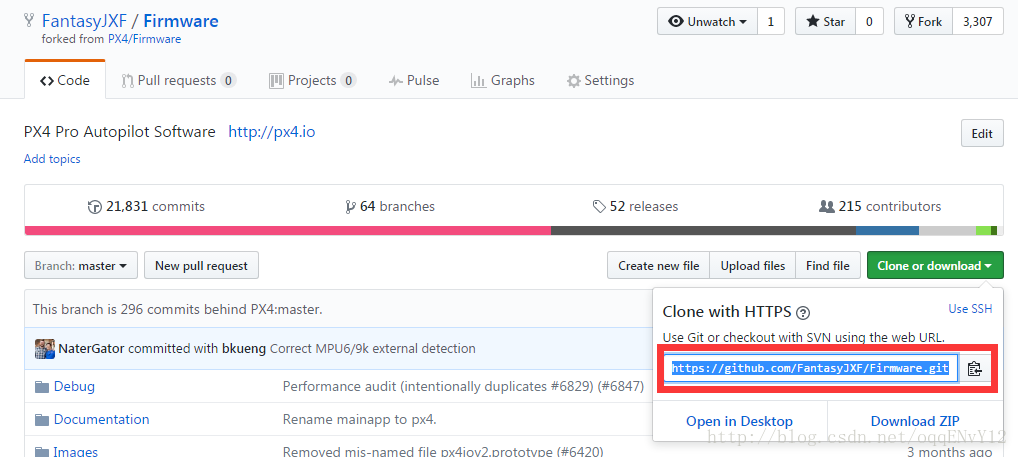Click the Pull requests tab icon
1018x457 pixels.
coord(127,81)
